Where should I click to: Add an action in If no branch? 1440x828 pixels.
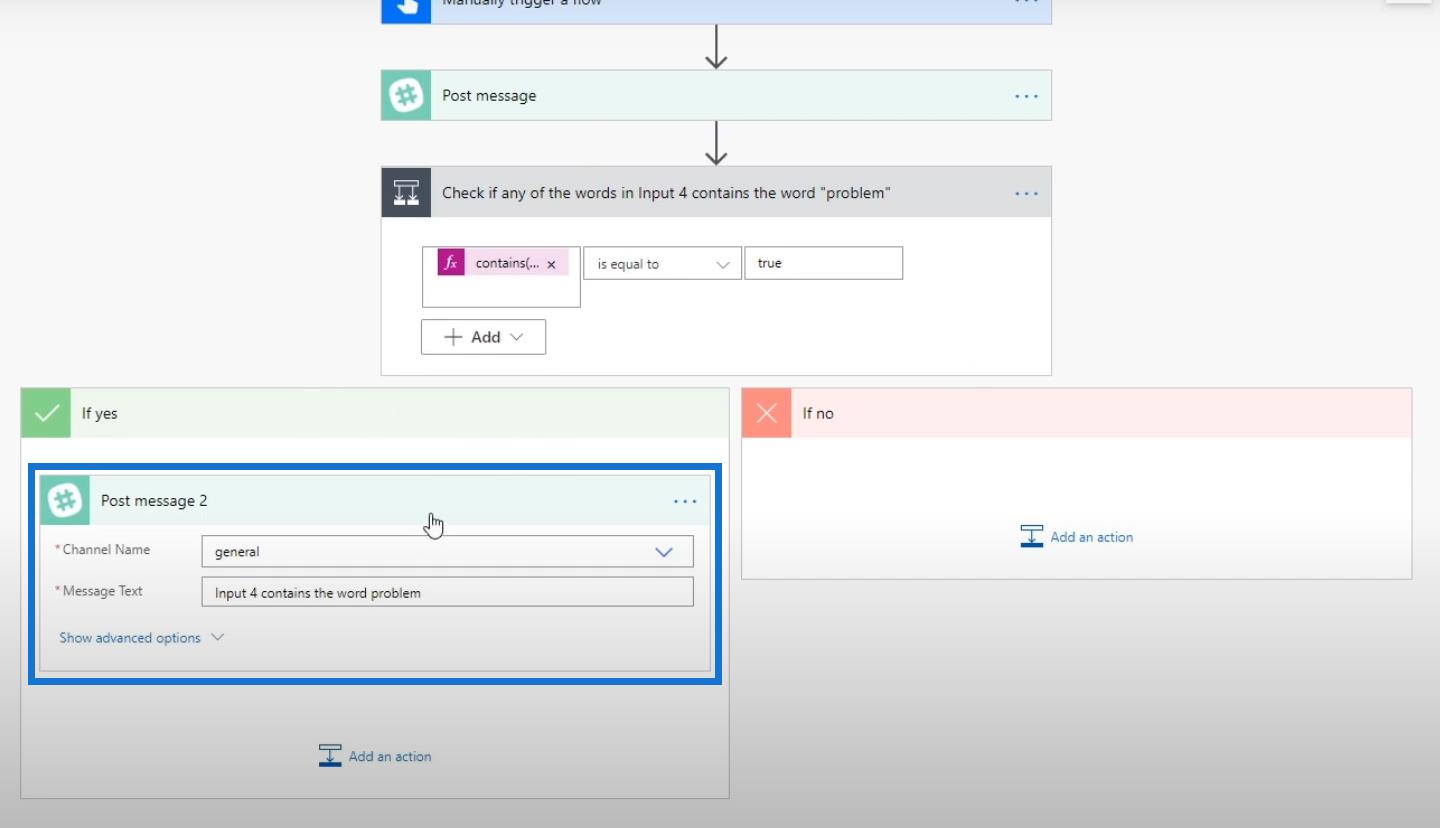[x=1076, y=537]
